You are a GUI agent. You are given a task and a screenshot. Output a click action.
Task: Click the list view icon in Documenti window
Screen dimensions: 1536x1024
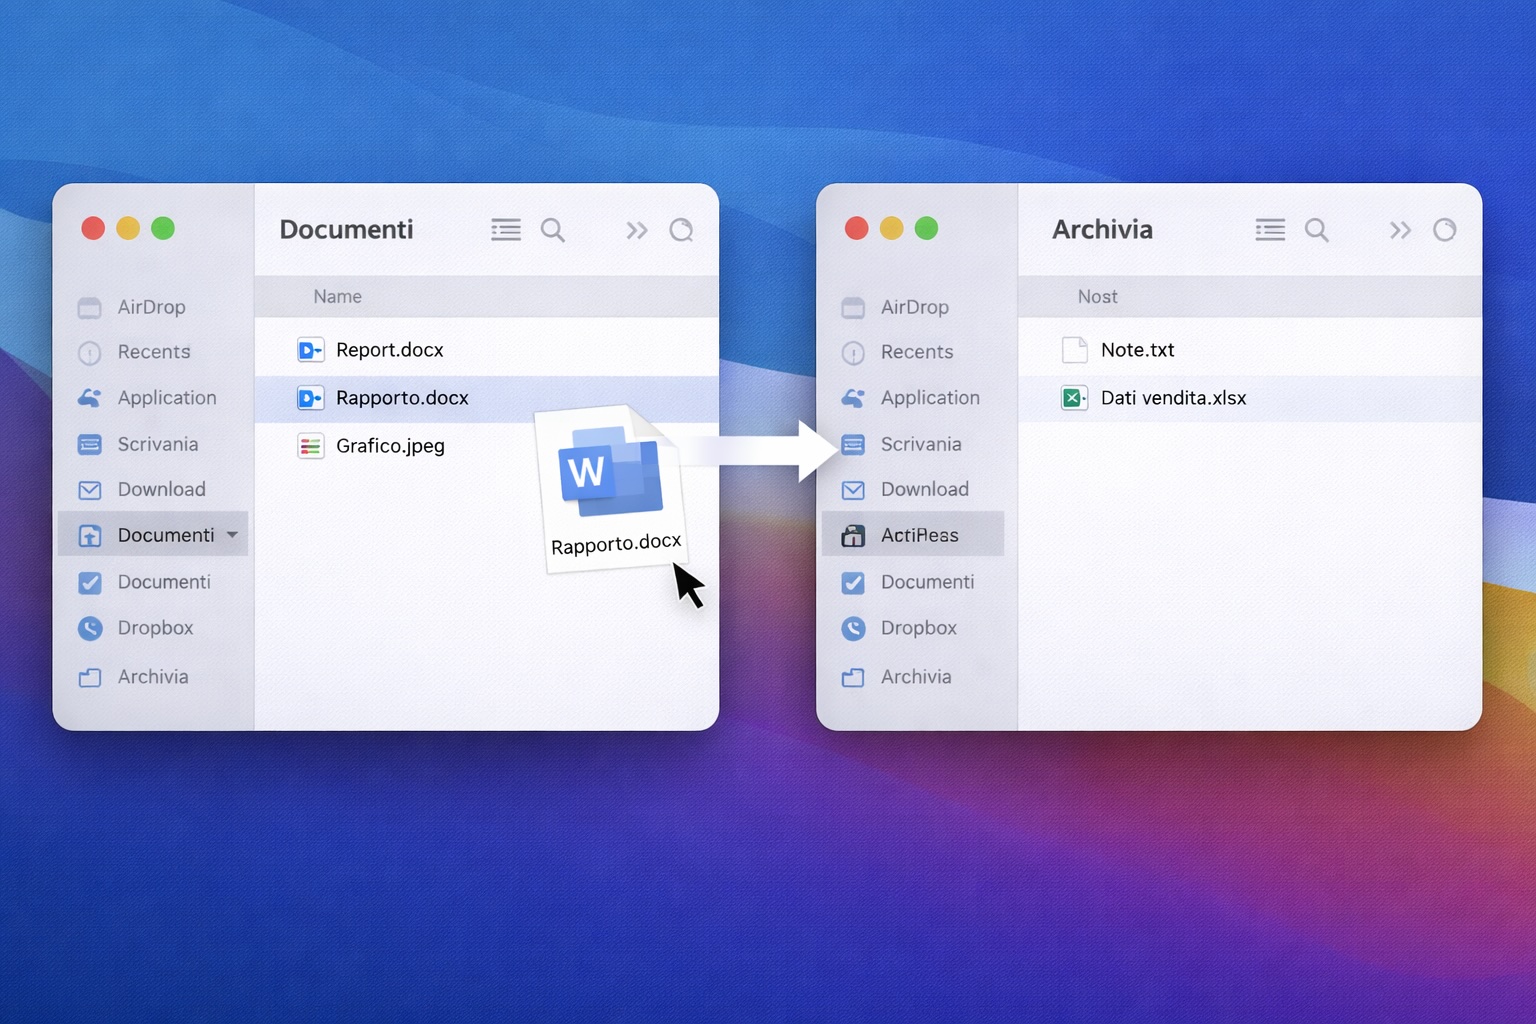506,230
